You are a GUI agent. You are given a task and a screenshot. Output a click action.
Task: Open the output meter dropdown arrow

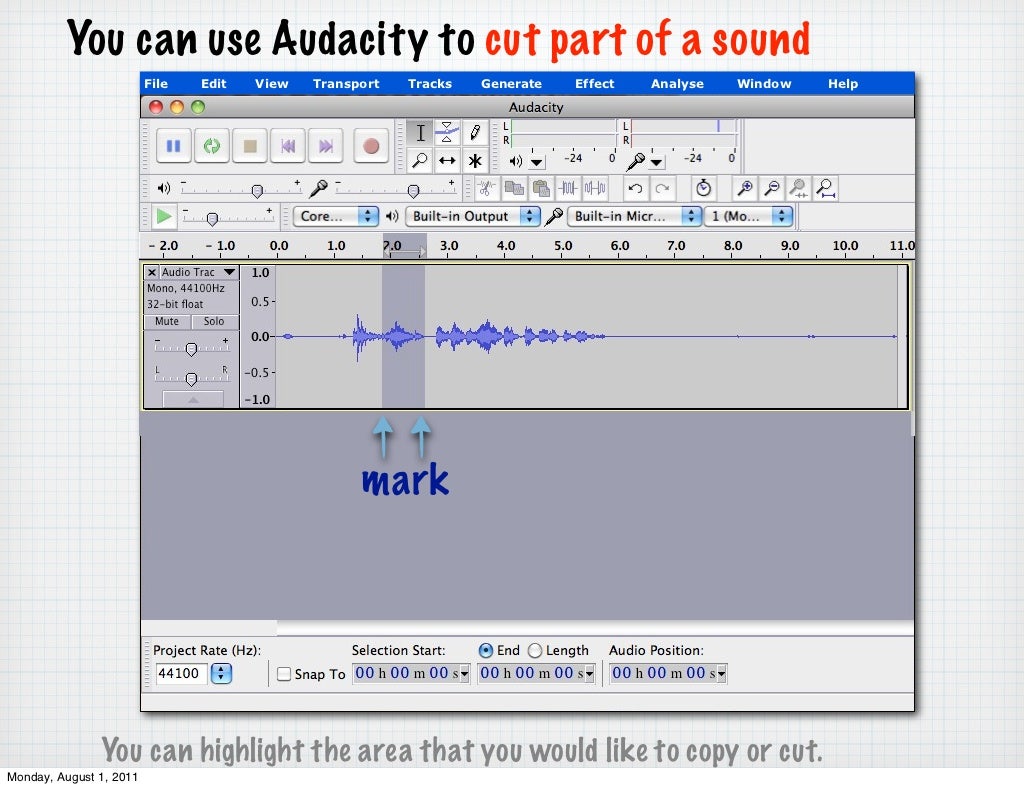pyautogui.click(x=537, y=161)
